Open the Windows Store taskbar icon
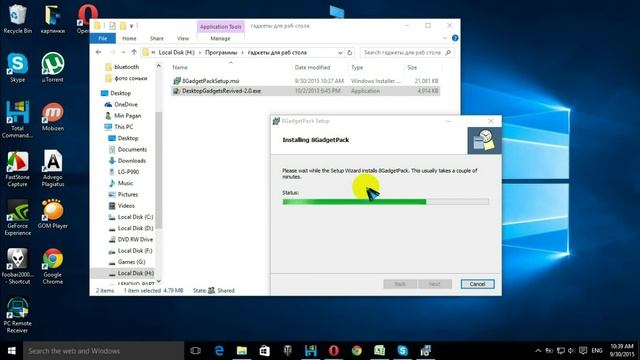Image resolution: width=640 pixels, height=360 pixels. point(264,351)
